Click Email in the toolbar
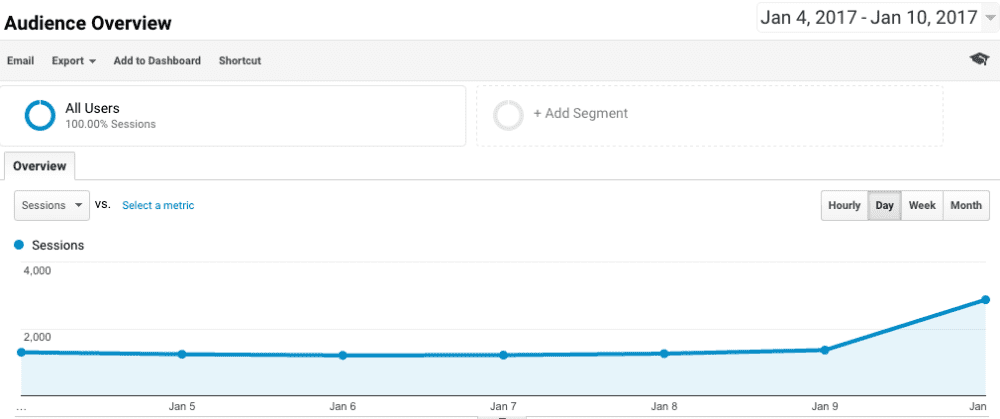1000x419 pixels. [20, 61]
